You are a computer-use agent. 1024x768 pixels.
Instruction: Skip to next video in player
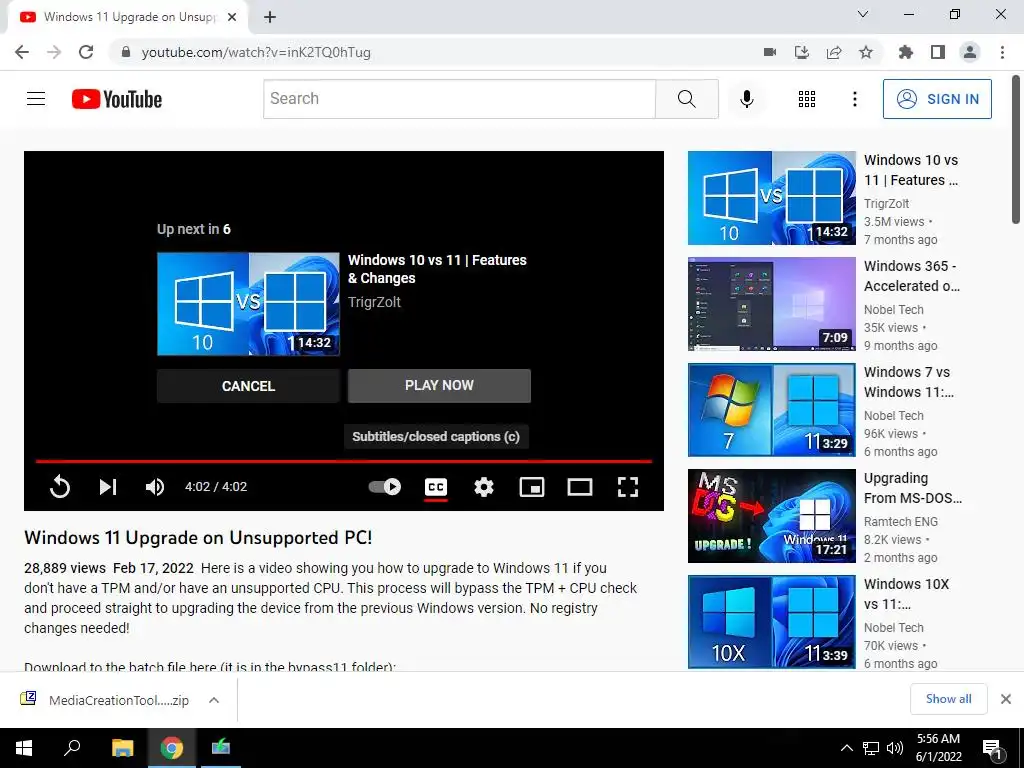click(108, 487)
